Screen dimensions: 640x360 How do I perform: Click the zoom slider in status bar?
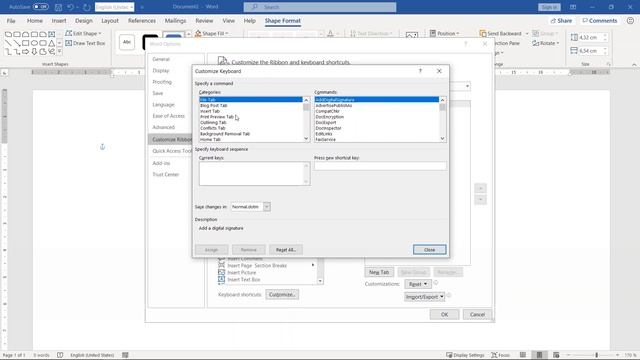(x=596, y=355)
